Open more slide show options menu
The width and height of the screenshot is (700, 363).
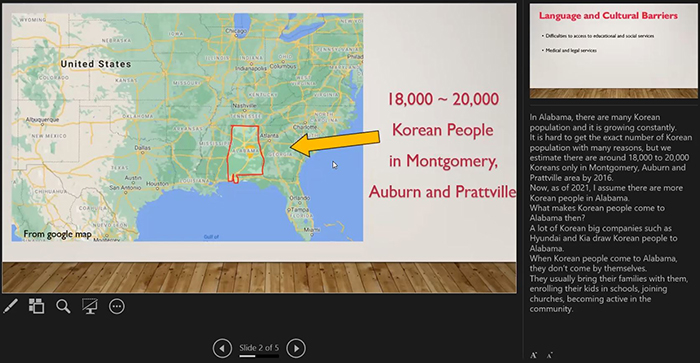point(117,306)
